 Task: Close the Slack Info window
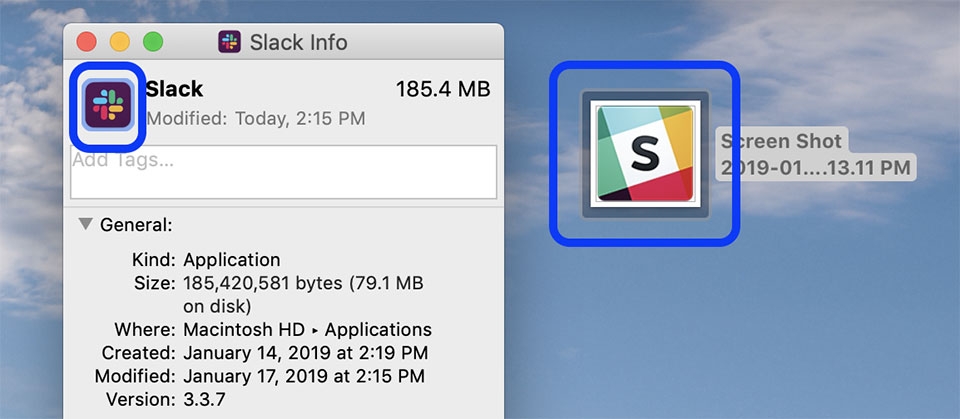coord(86,42)
